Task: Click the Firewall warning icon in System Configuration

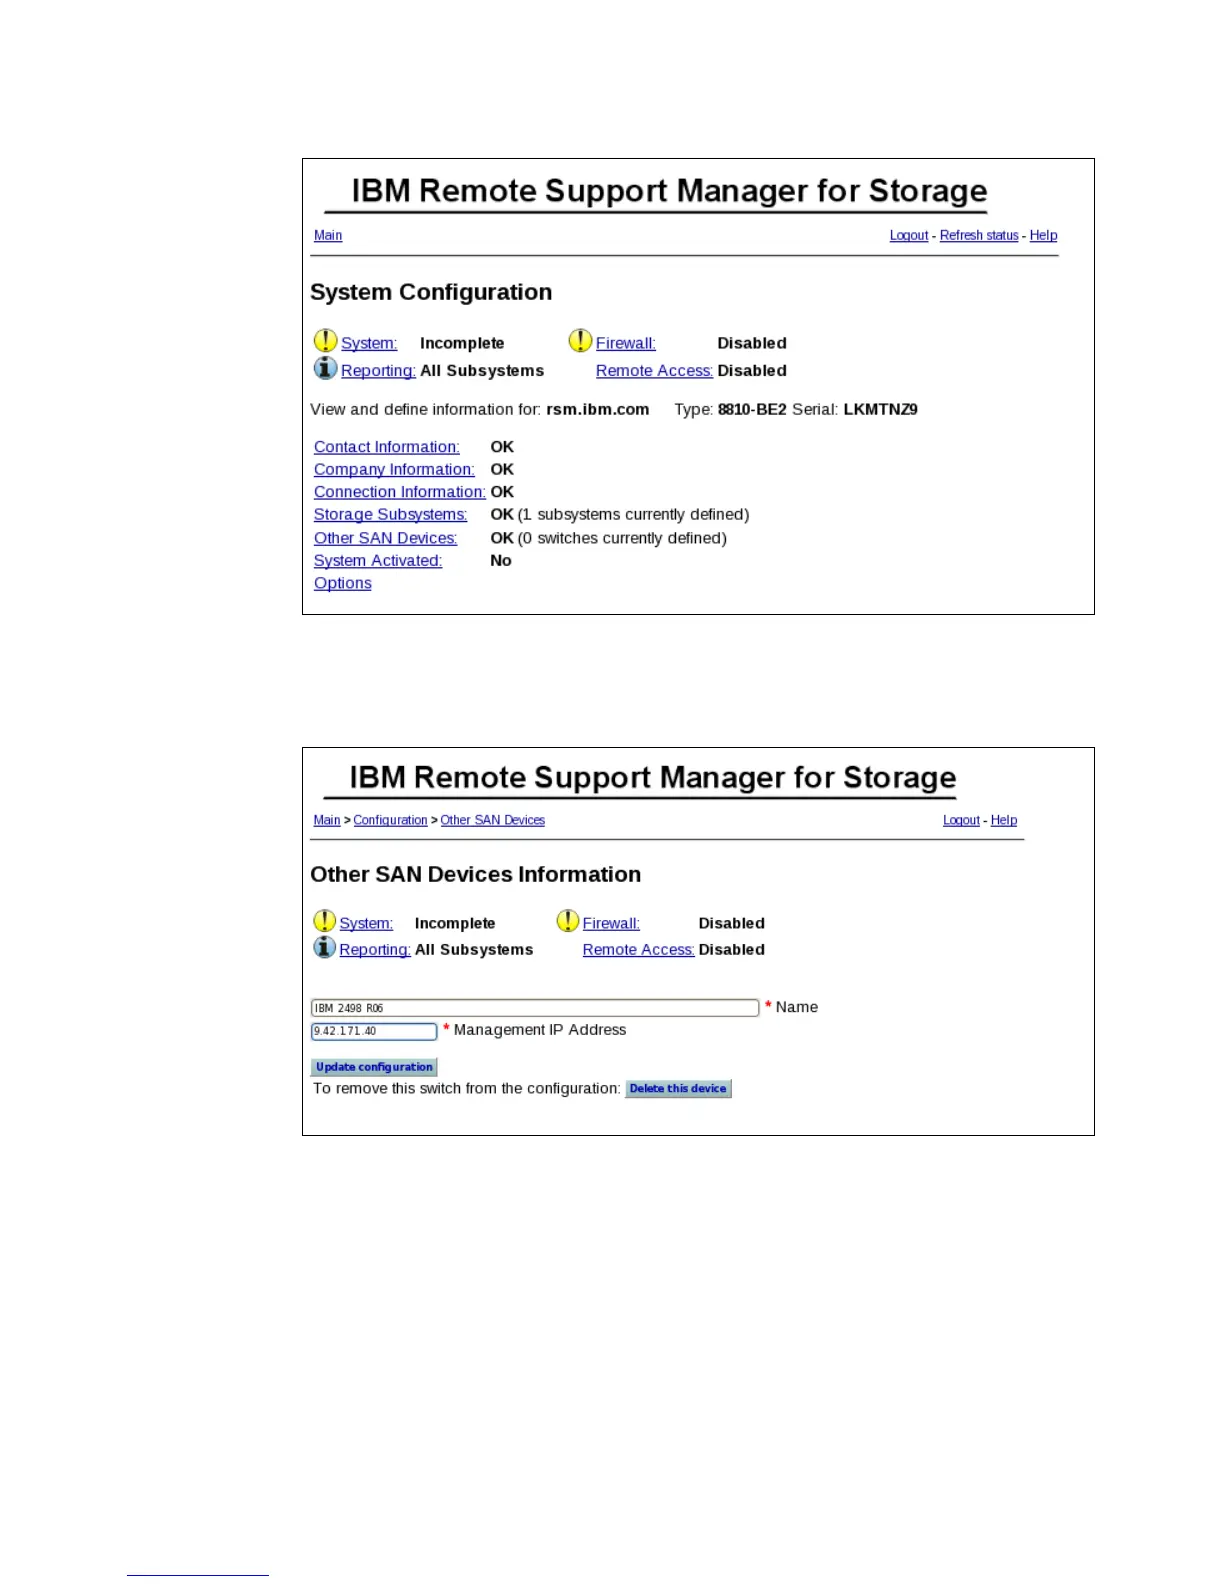Action: pos(581,341)
